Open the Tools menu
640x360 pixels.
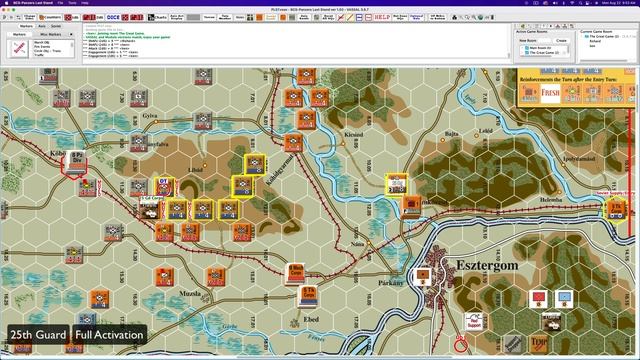[72, 2]
